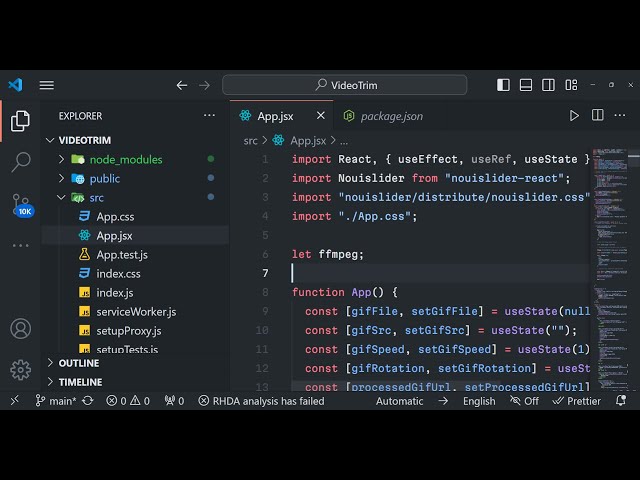Toggle the primary side bar layout button
Viewport: 640px width, 480px height.
pos(503,85)
